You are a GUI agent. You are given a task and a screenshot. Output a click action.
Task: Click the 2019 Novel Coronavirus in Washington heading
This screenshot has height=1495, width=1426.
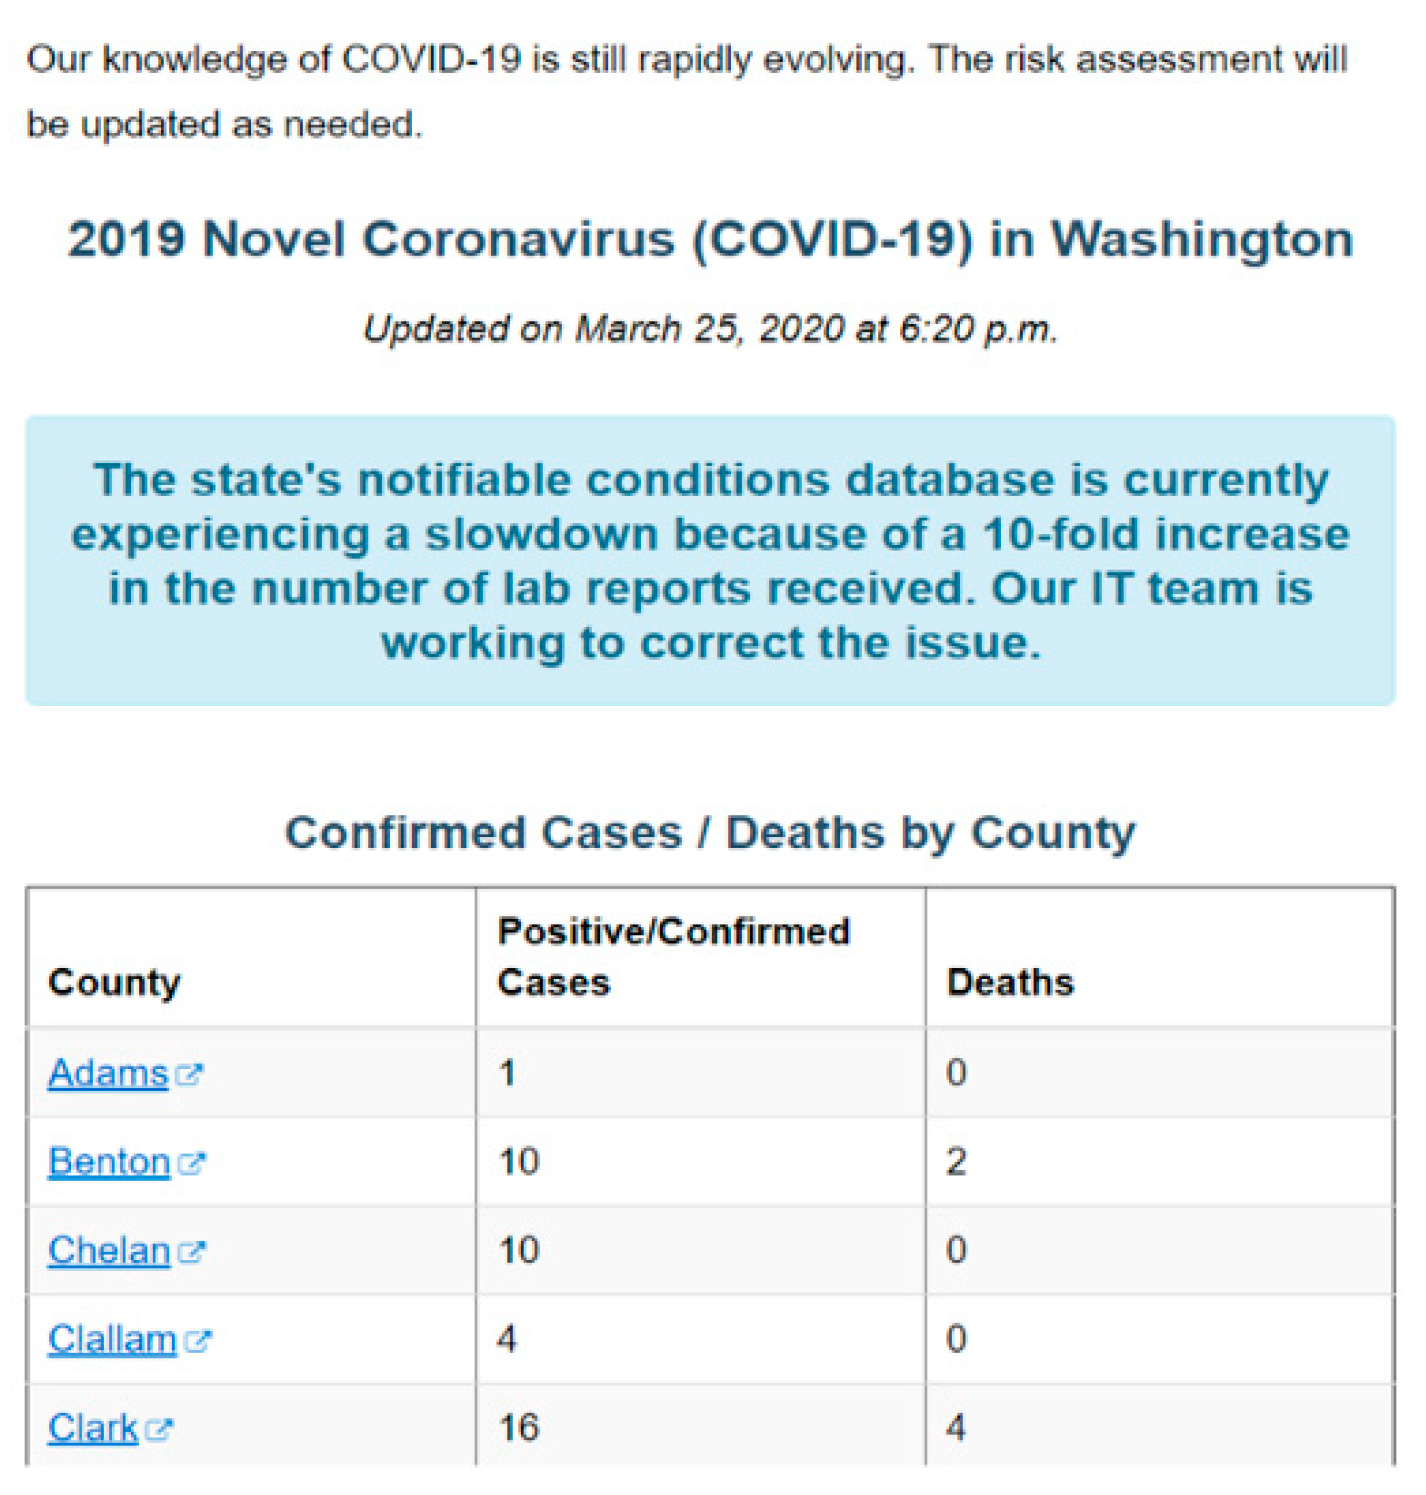[x=710, y=240]
